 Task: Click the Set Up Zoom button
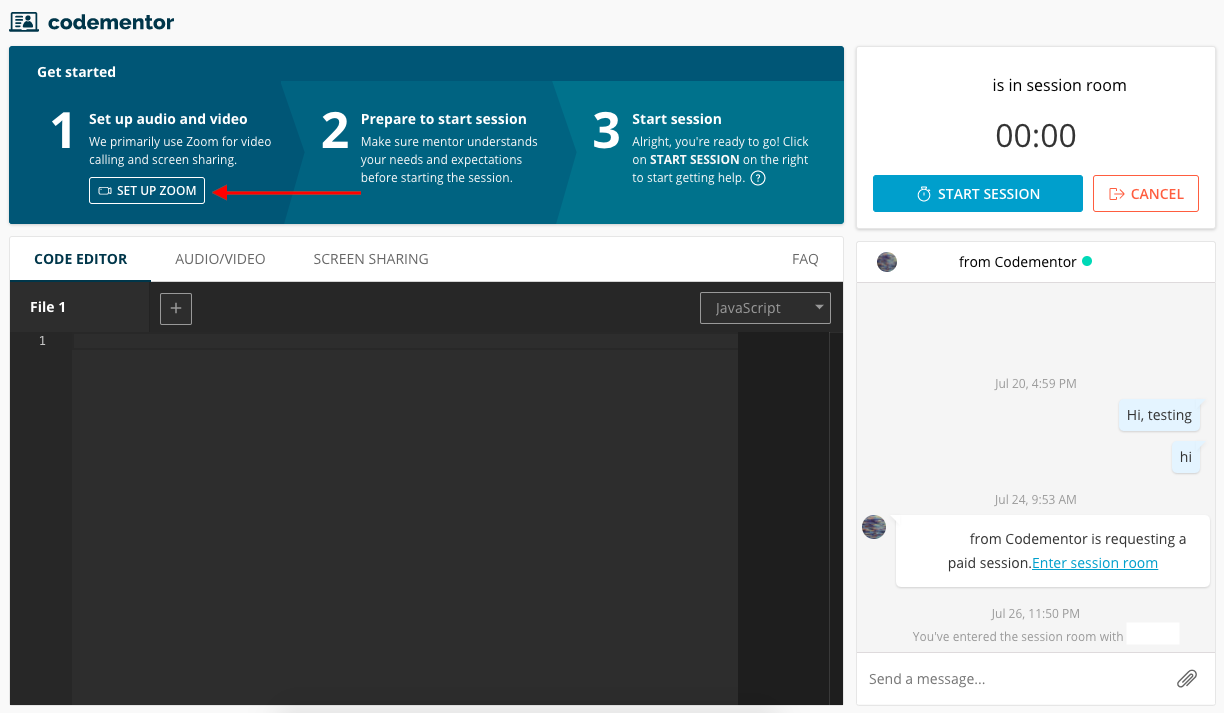pos(147,190)
